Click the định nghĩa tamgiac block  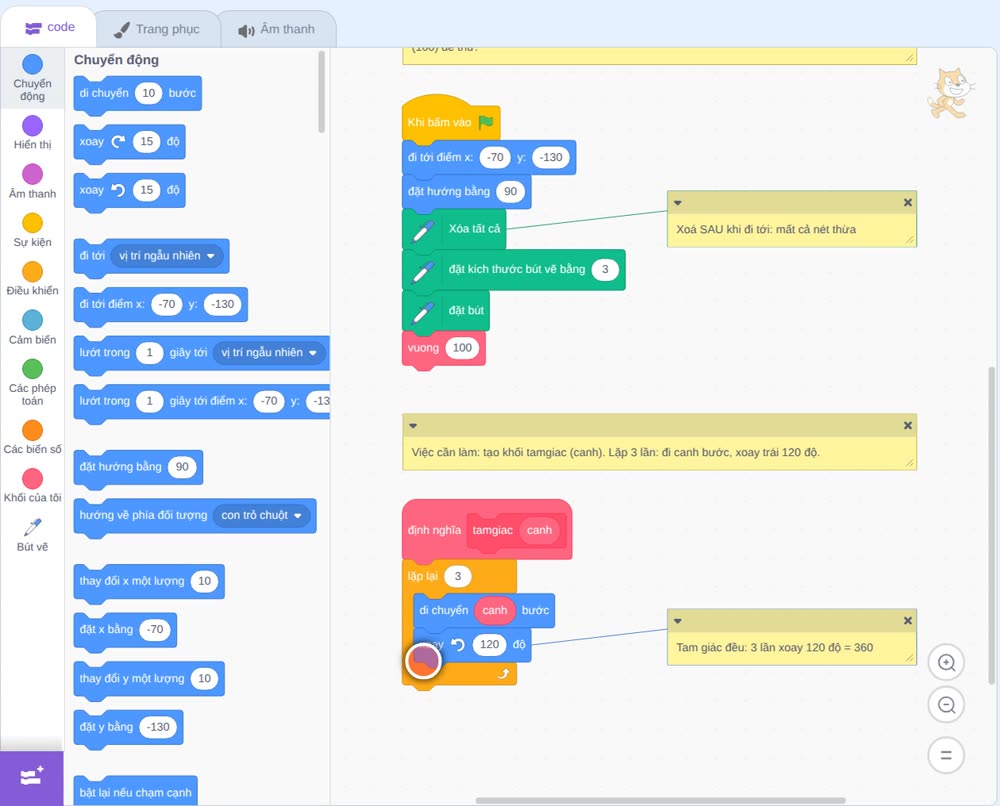click(487, 529)
